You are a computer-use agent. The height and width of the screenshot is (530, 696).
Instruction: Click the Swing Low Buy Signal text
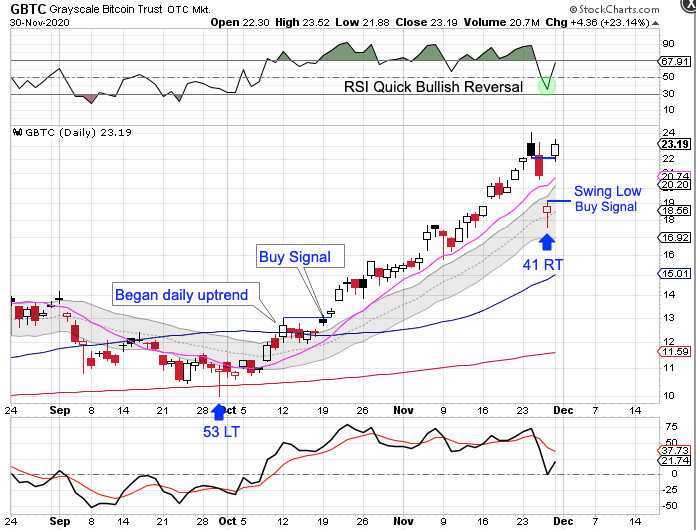click(605, 198)
